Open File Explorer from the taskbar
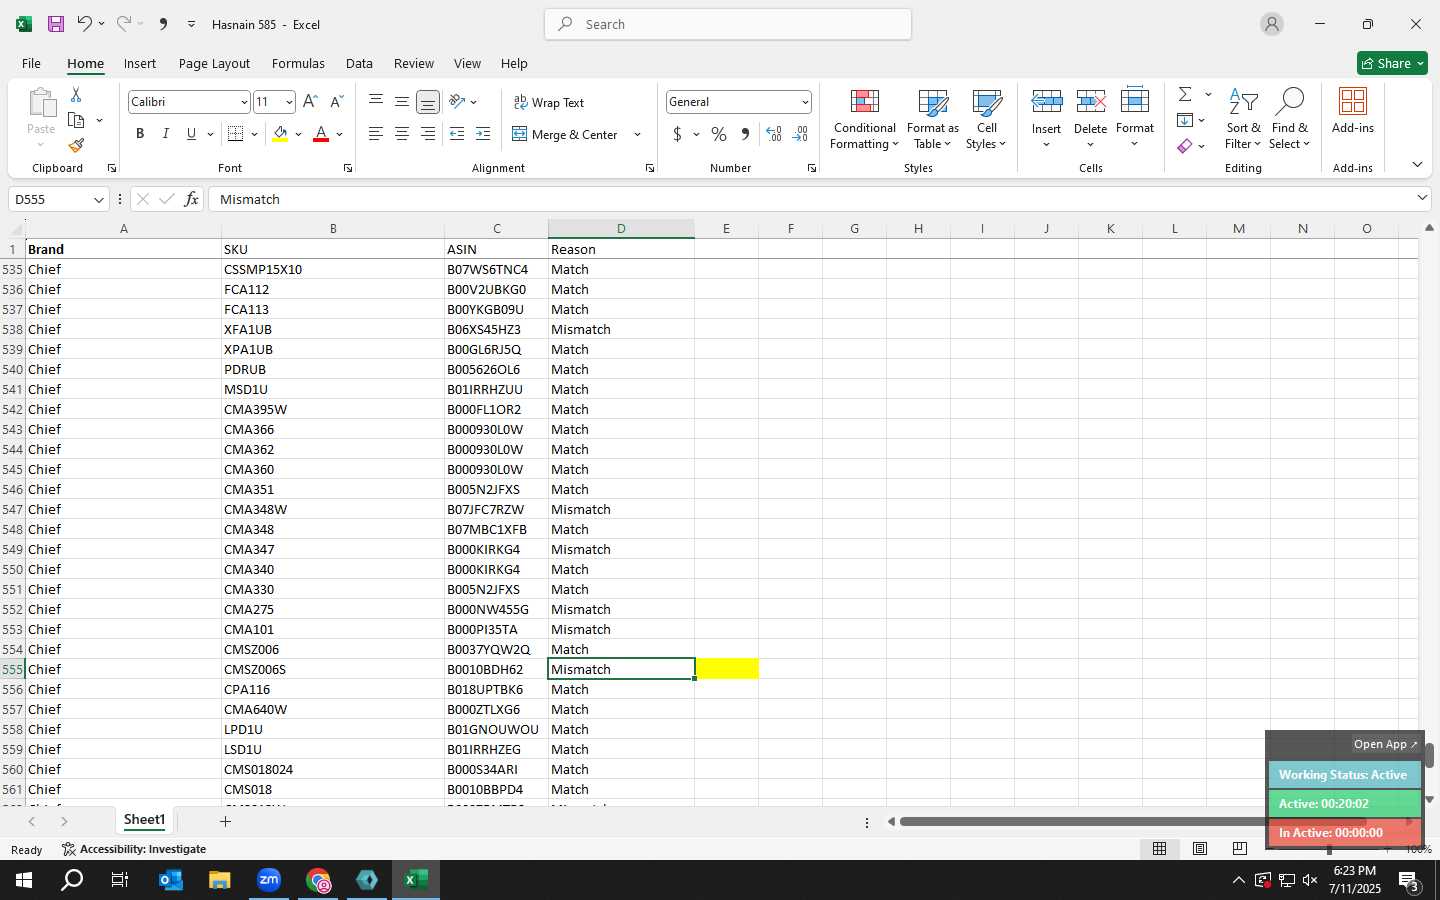Viewport: 1440px width, 900px height. point(220,880)
